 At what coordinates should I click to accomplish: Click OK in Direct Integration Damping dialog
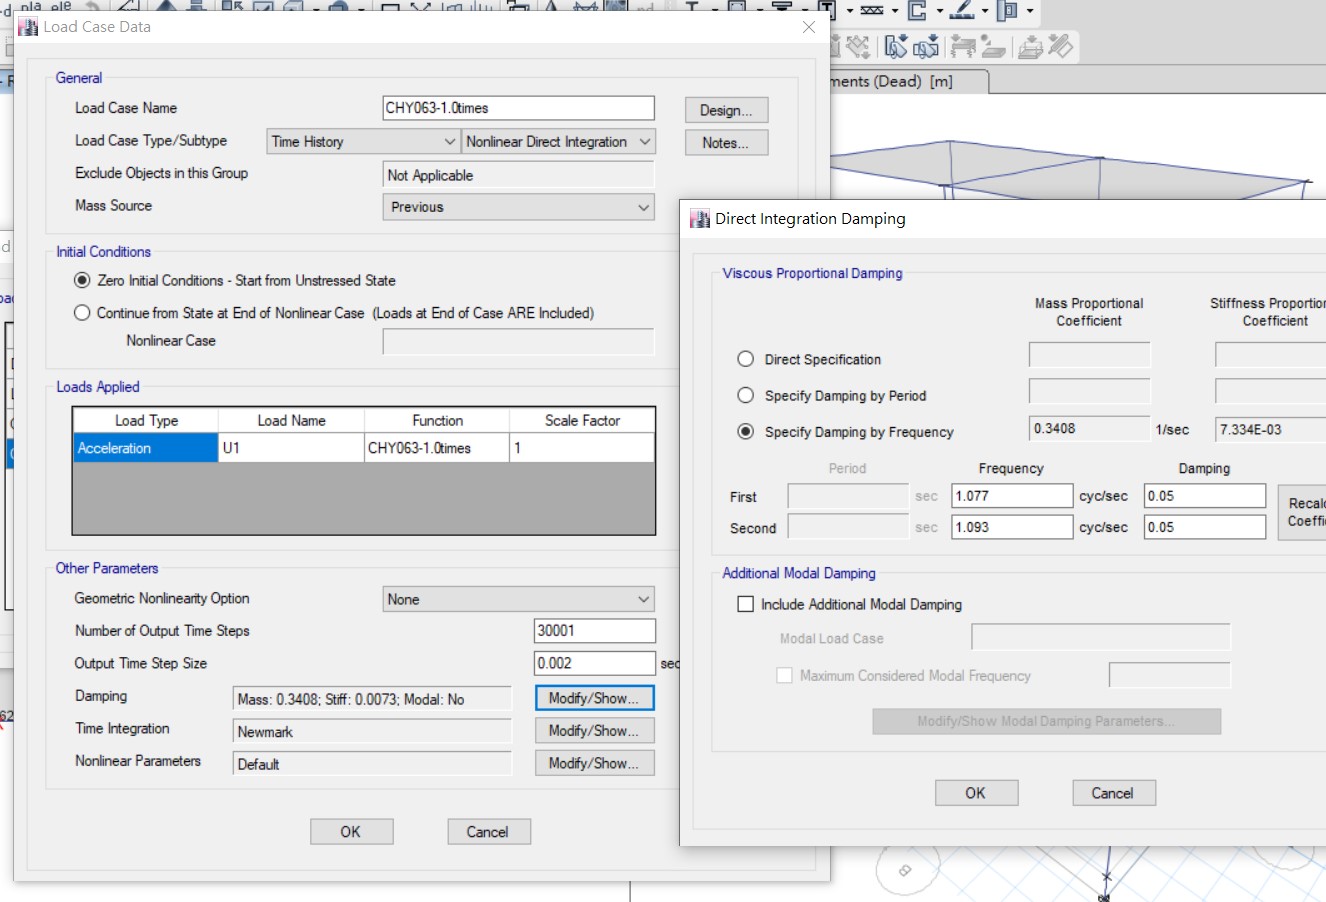pos(976,793)
